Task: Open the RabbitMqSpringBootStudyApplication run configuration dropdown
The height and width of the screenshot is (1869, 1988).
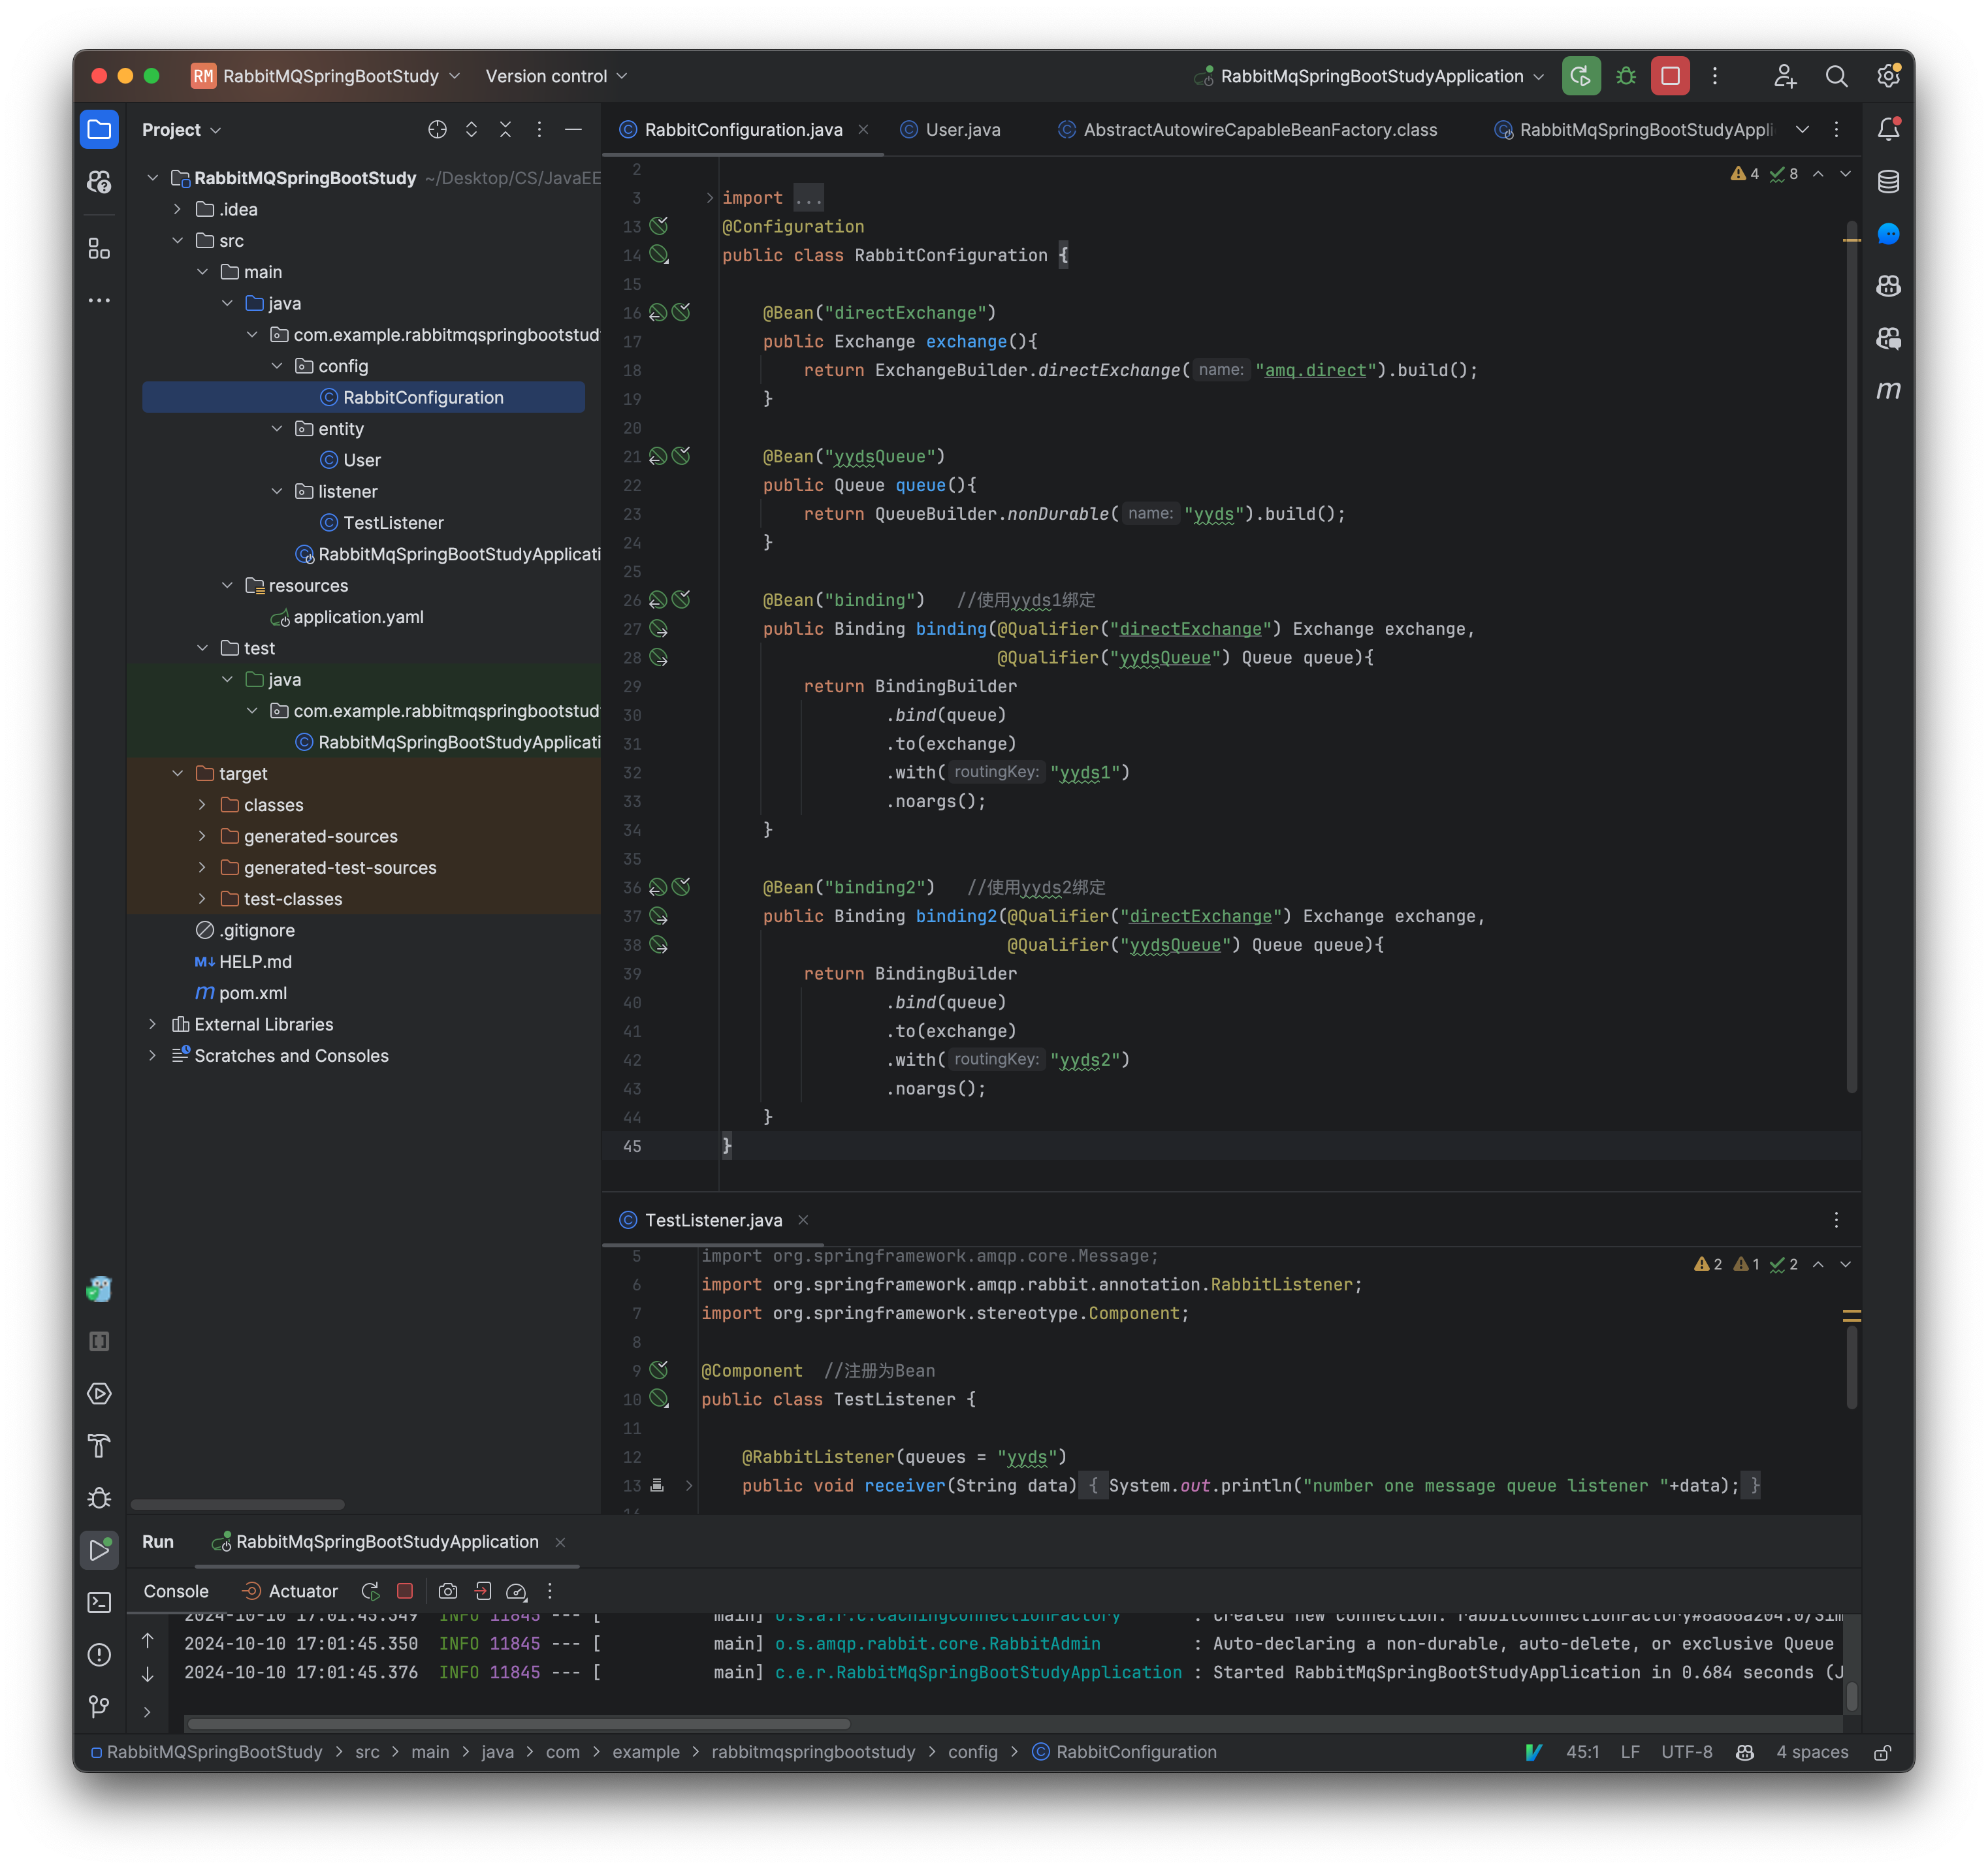Action: point(1370,76)
